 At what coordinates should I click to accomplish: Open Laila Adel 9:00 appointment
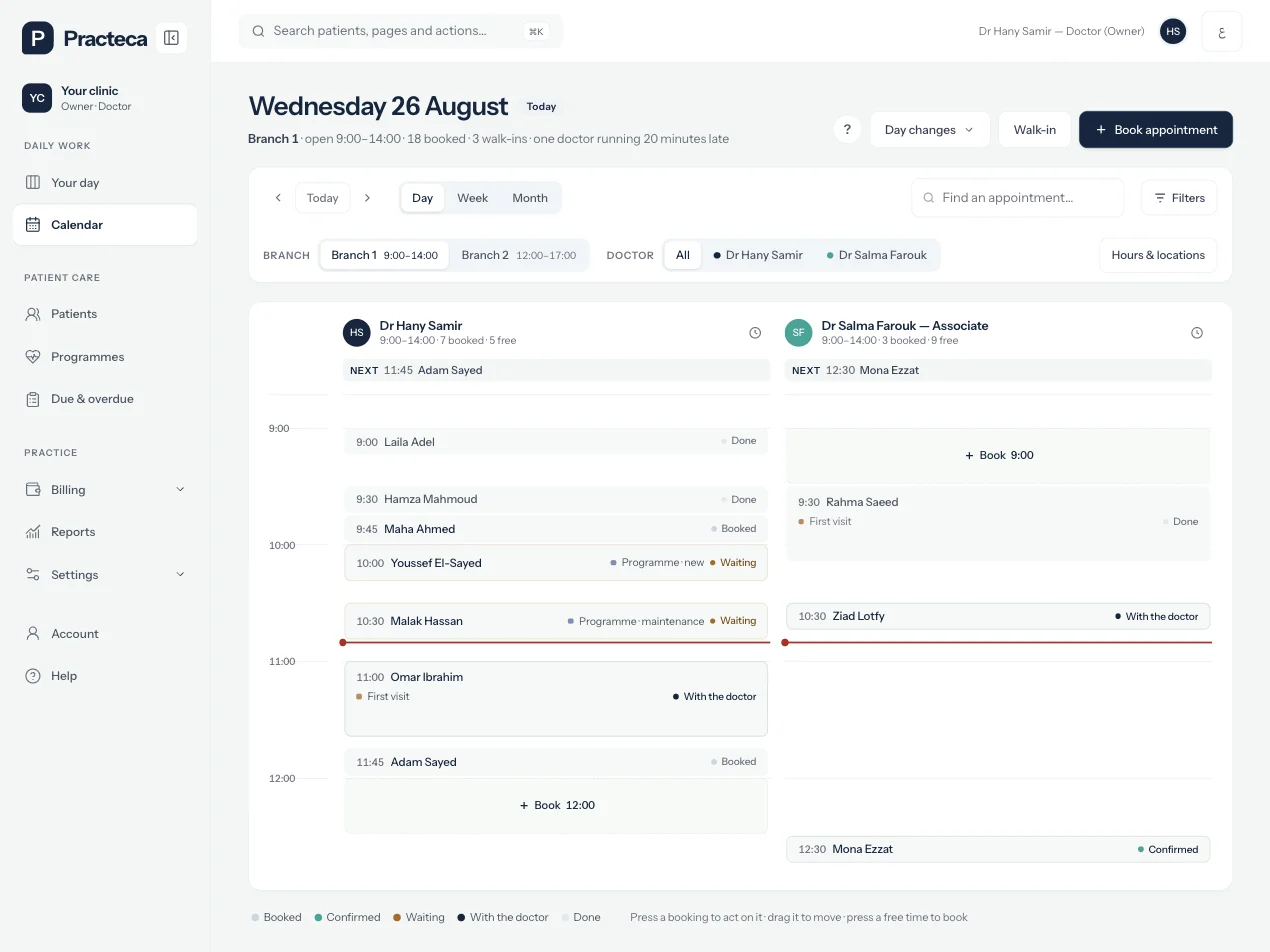556,442
